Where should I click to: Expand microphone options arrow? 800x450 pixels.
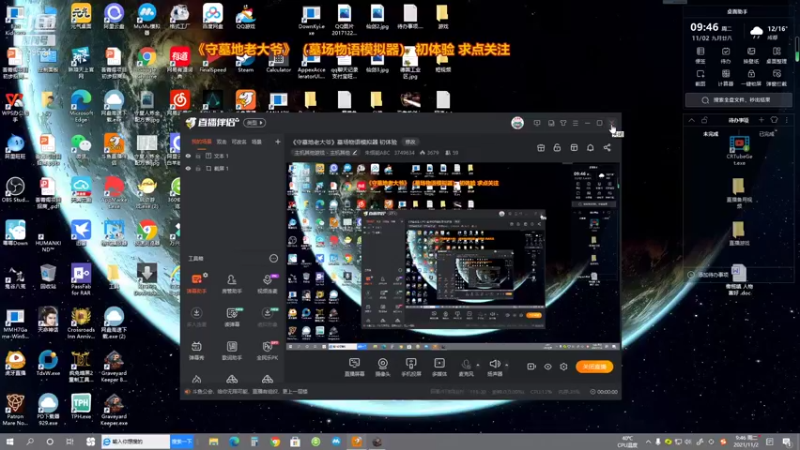(x=478, y=365)
